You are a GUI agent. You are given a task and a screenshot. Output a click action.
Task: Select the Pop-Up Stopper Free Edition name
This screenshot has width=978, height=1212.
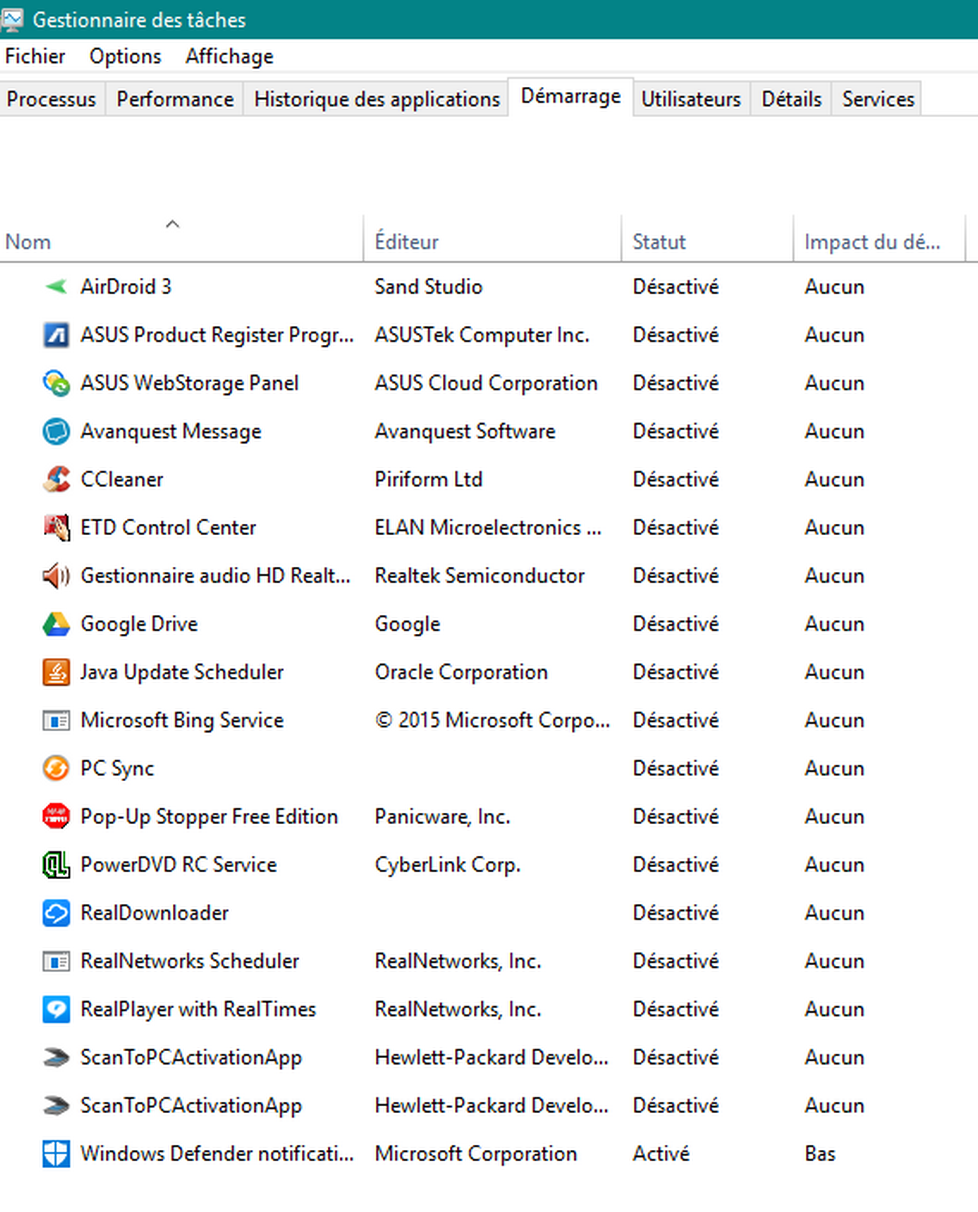pos(209,816)
